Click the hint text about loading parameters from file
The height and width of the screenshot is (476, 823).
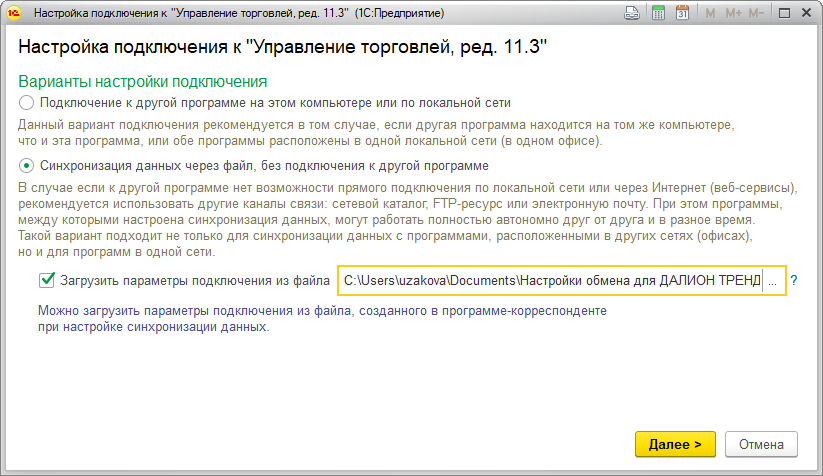point(322,319)
